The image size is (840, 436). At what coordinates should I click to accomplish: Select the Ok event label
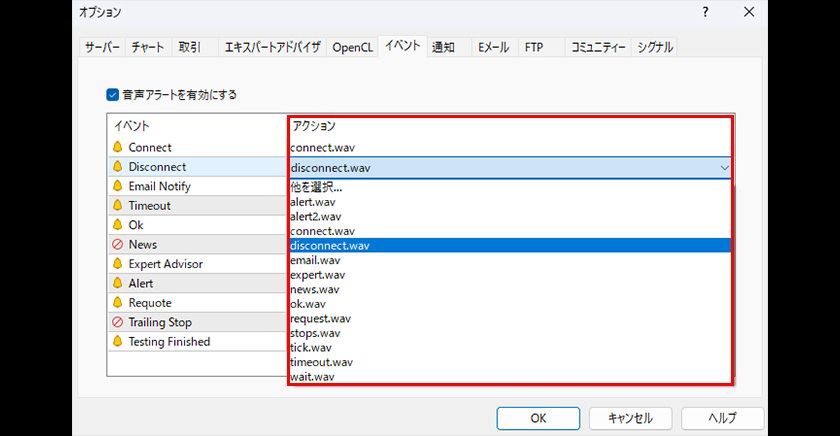coord(136,224)
